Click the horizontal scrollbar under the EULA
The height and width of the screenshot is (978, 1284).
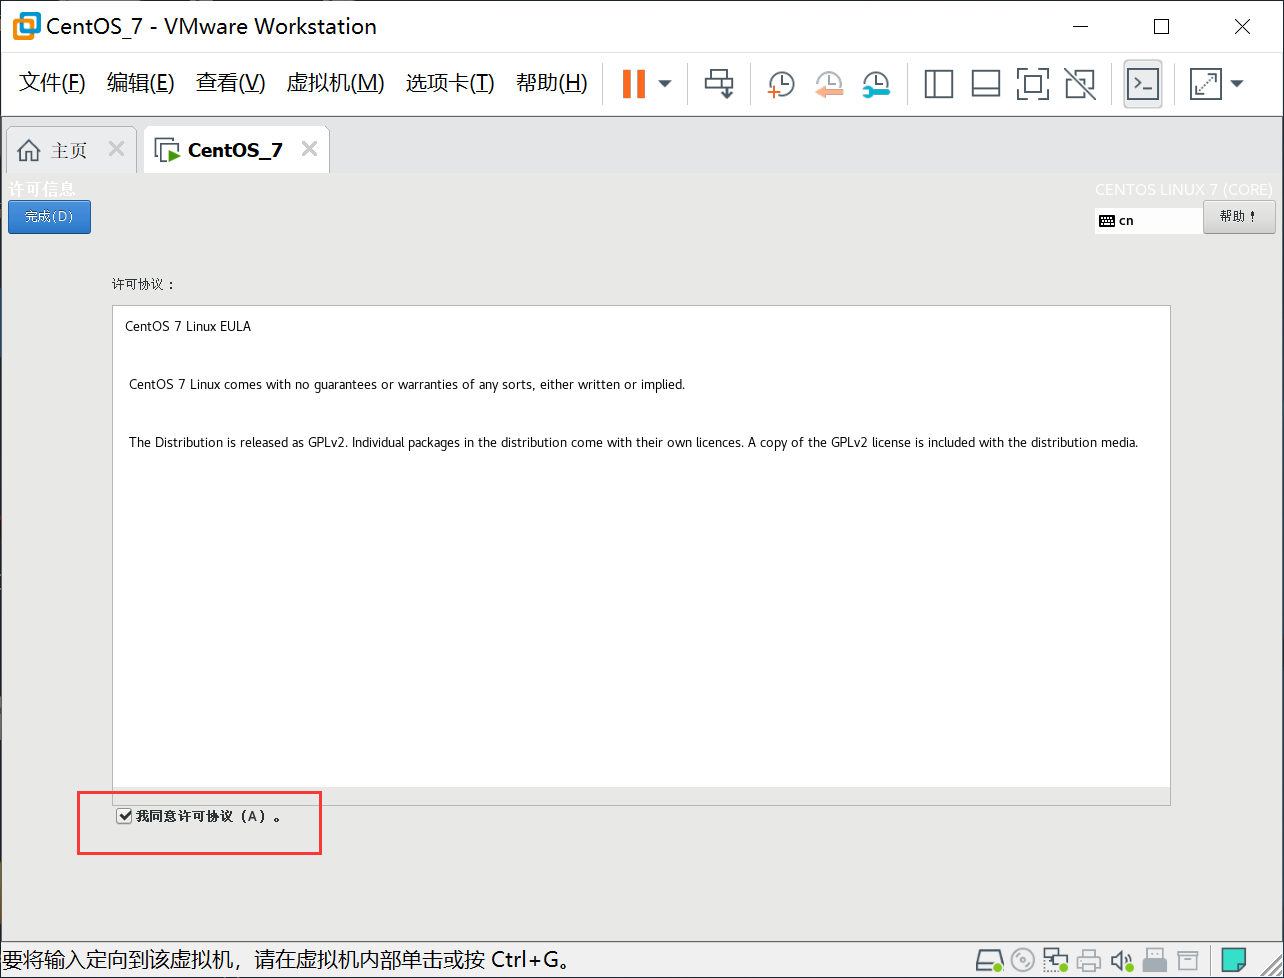641,796
